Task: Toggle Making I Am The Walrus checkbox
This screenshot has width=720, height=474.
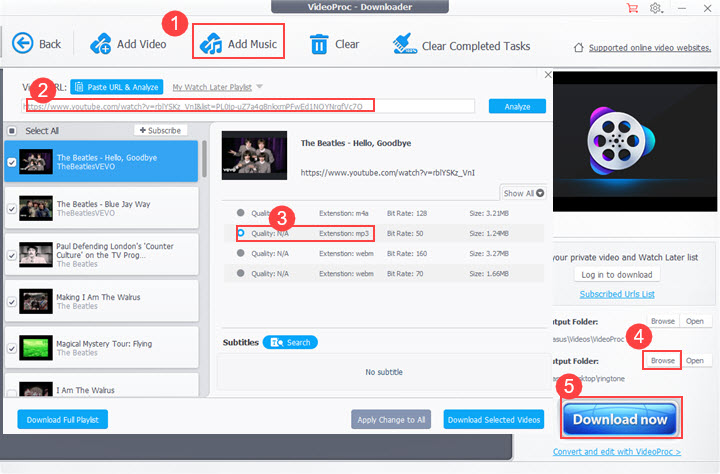Action: point(12,302)
